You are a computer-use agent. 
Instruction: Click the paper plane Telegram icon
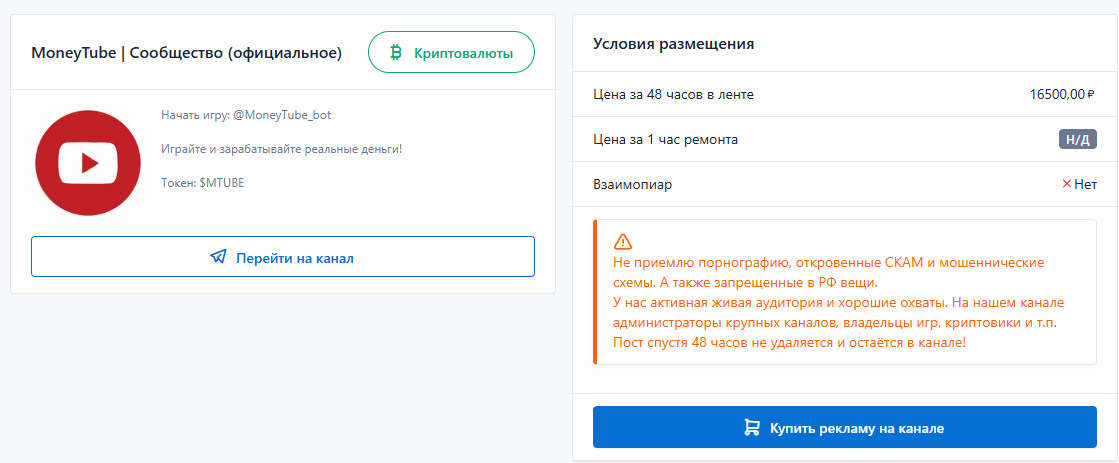(x=218, y=257)
